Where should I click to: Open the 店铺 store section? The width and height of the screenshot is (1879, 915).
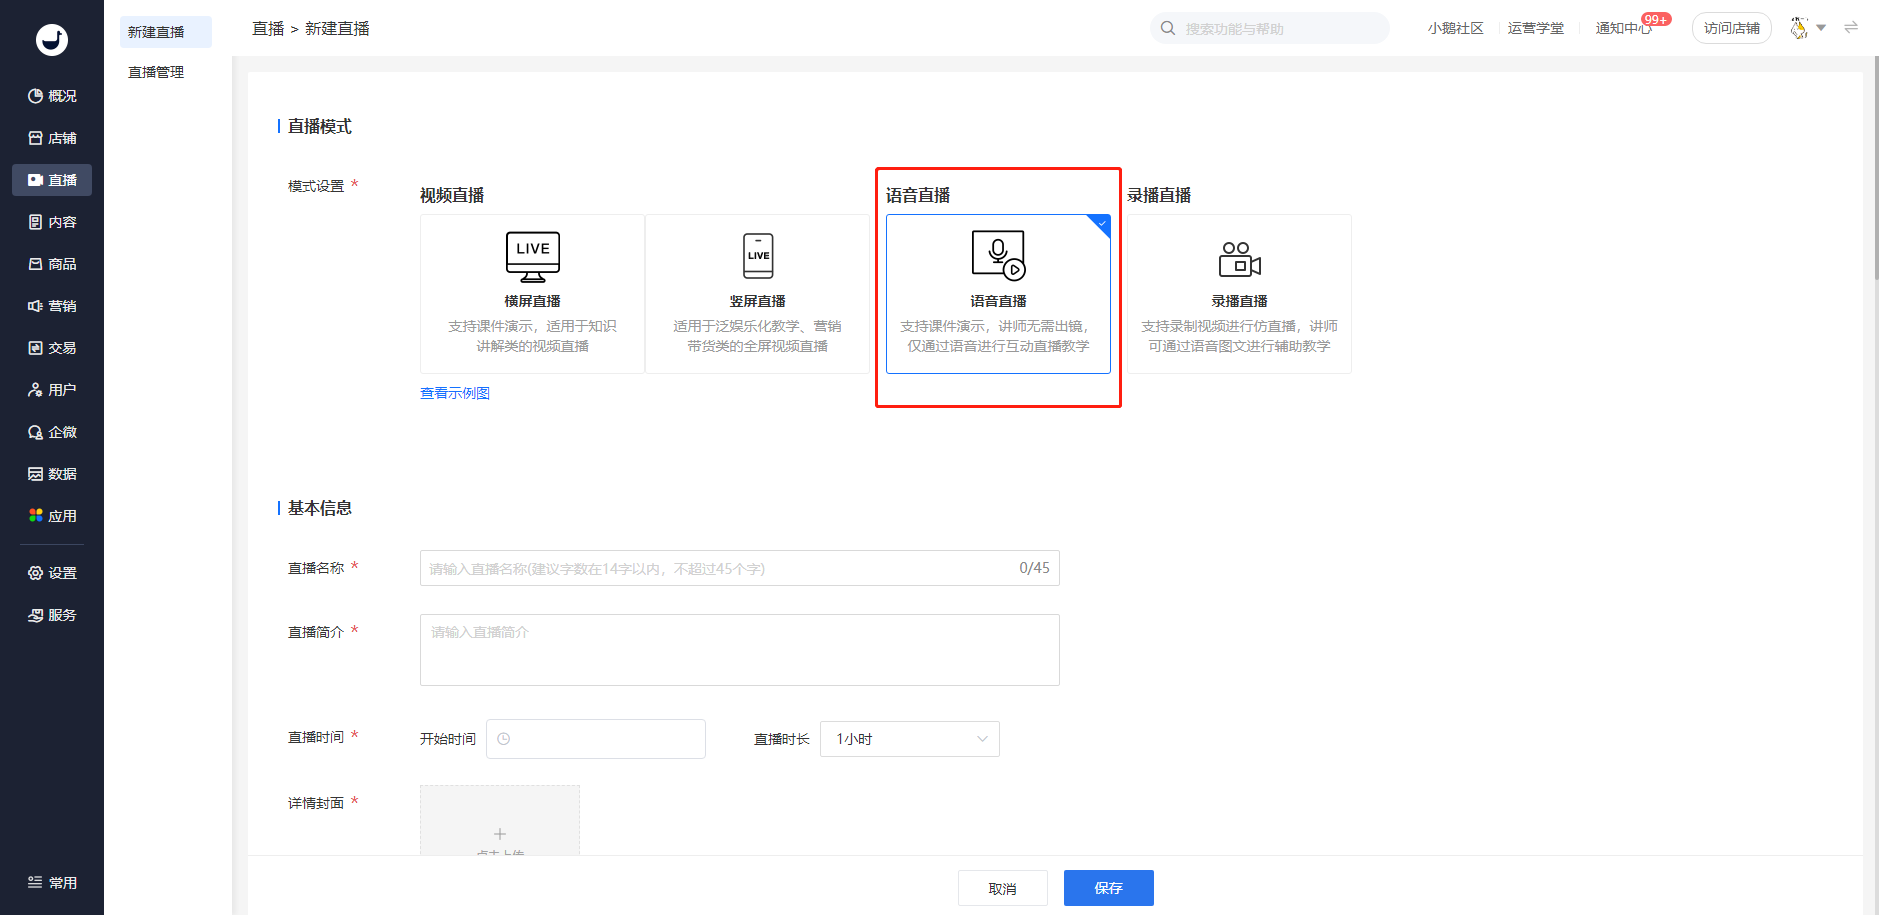pyautogui.click(x=52, y=138)
